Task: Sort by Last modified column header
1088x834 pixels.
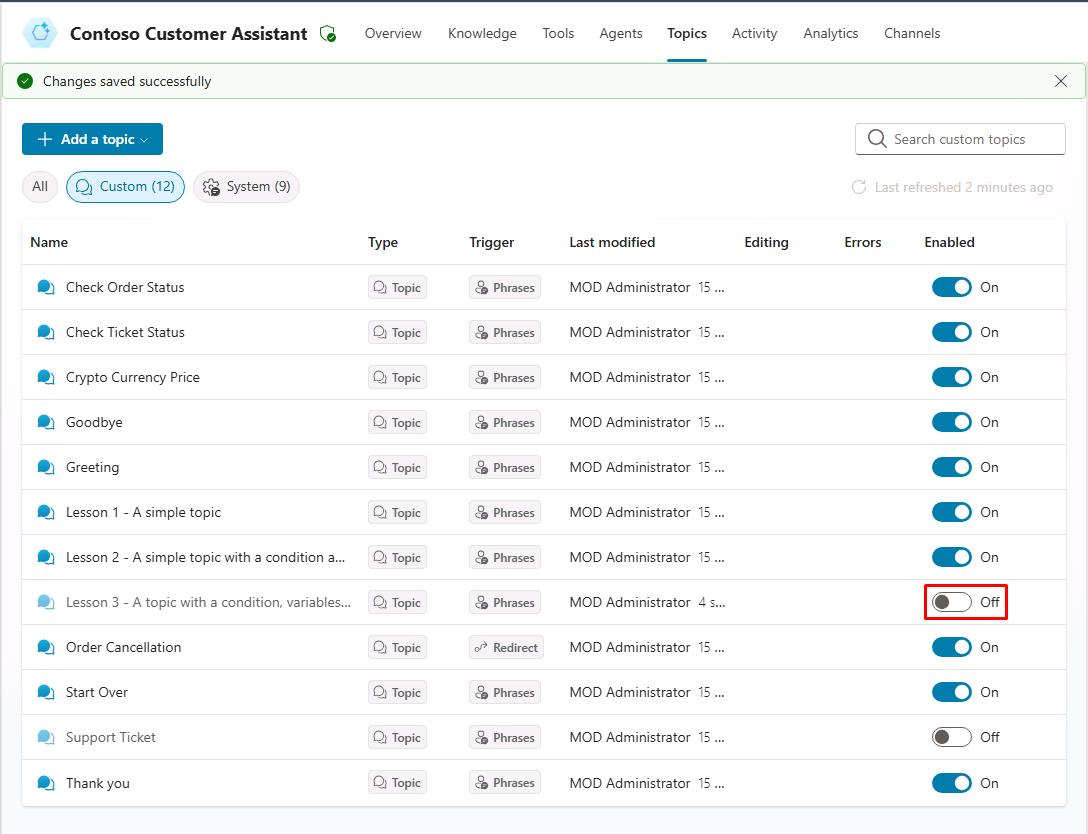Action: tap(612, 242)
